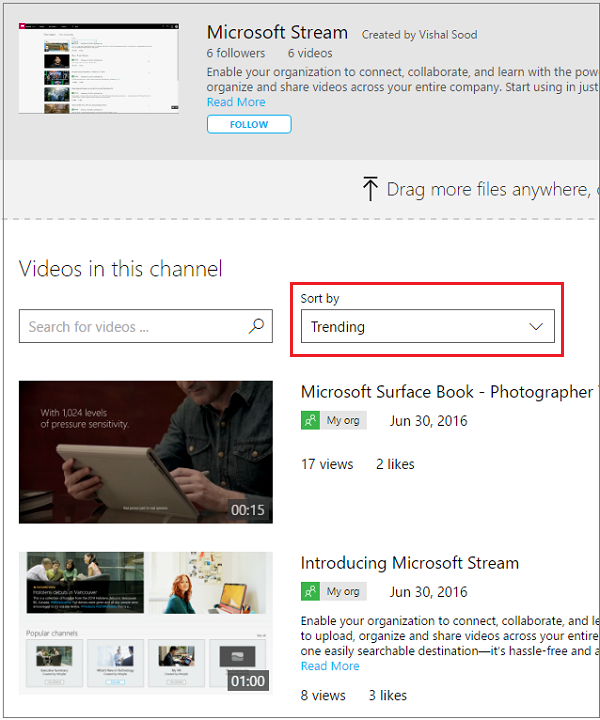Click the 00:15 duration badge on Surface Book video
Image resolution: width=600 pixels, height=720 pixels.
click(x=248, y=510)
